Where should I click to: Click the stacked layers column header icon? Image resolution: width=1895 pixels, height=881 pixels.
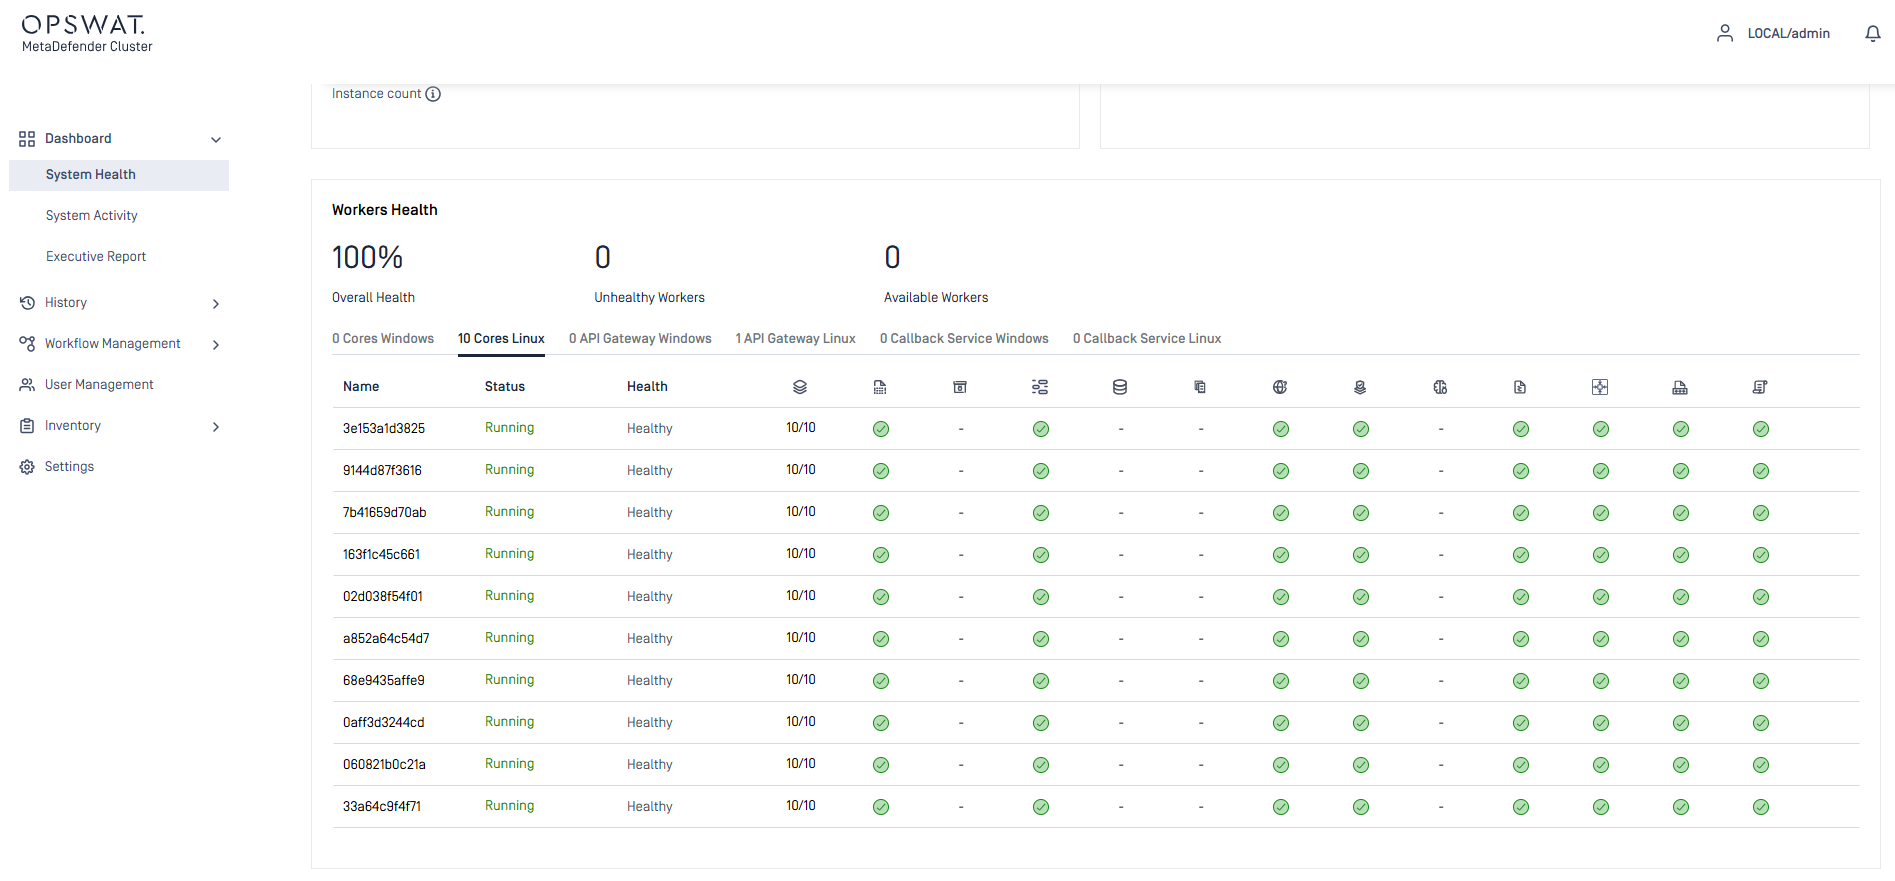coord(800,387)
